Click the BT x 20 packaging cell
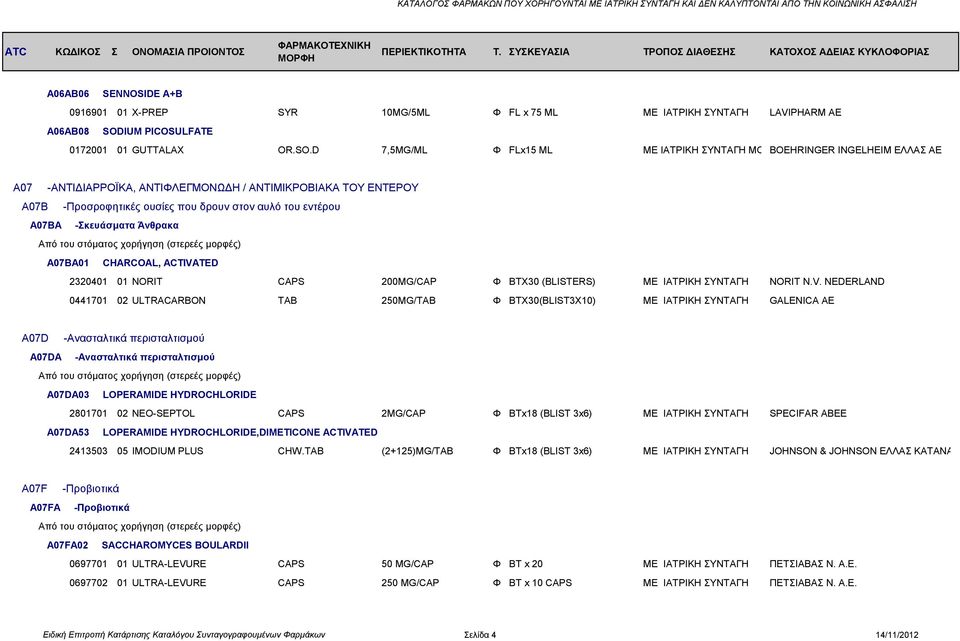The height and width of the screenshot is (641, 960). (525, 564)
